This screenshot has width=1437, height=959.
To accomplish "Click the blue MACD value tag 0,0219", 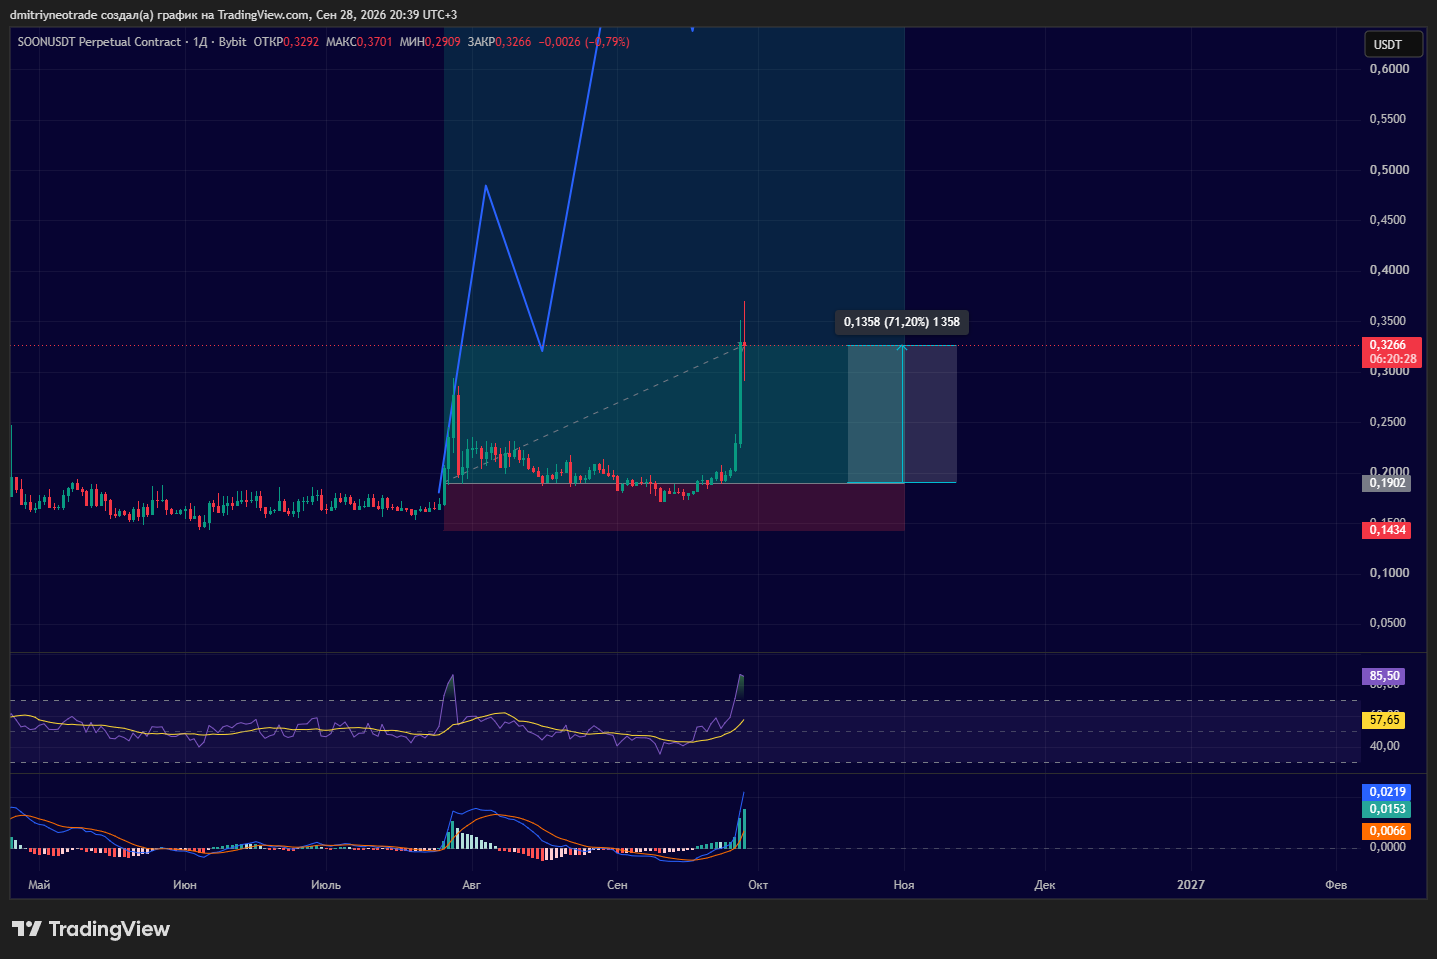I will pos(1387,792).
